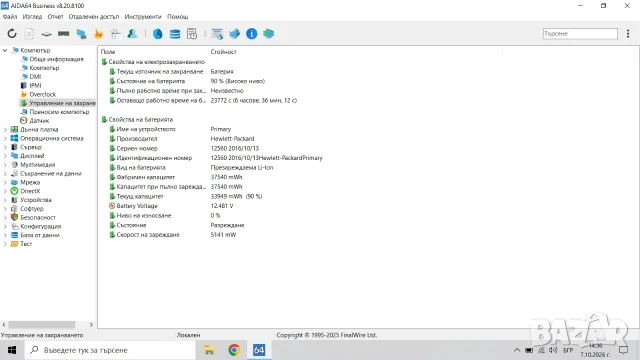The image size is (640, 360).
Task: Select IPMI in the tree
Action: [x=35, y=85]
